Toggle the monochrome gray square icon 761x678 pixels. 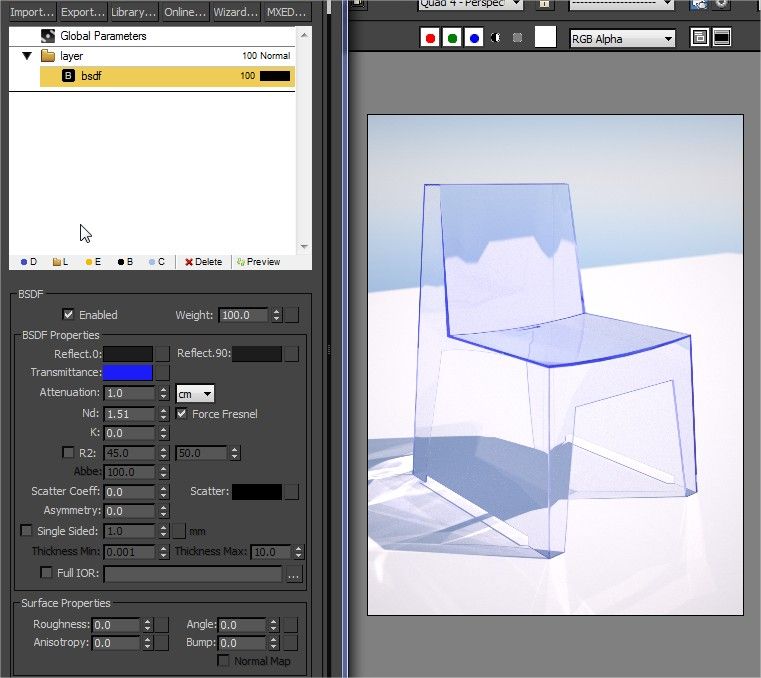517,38
